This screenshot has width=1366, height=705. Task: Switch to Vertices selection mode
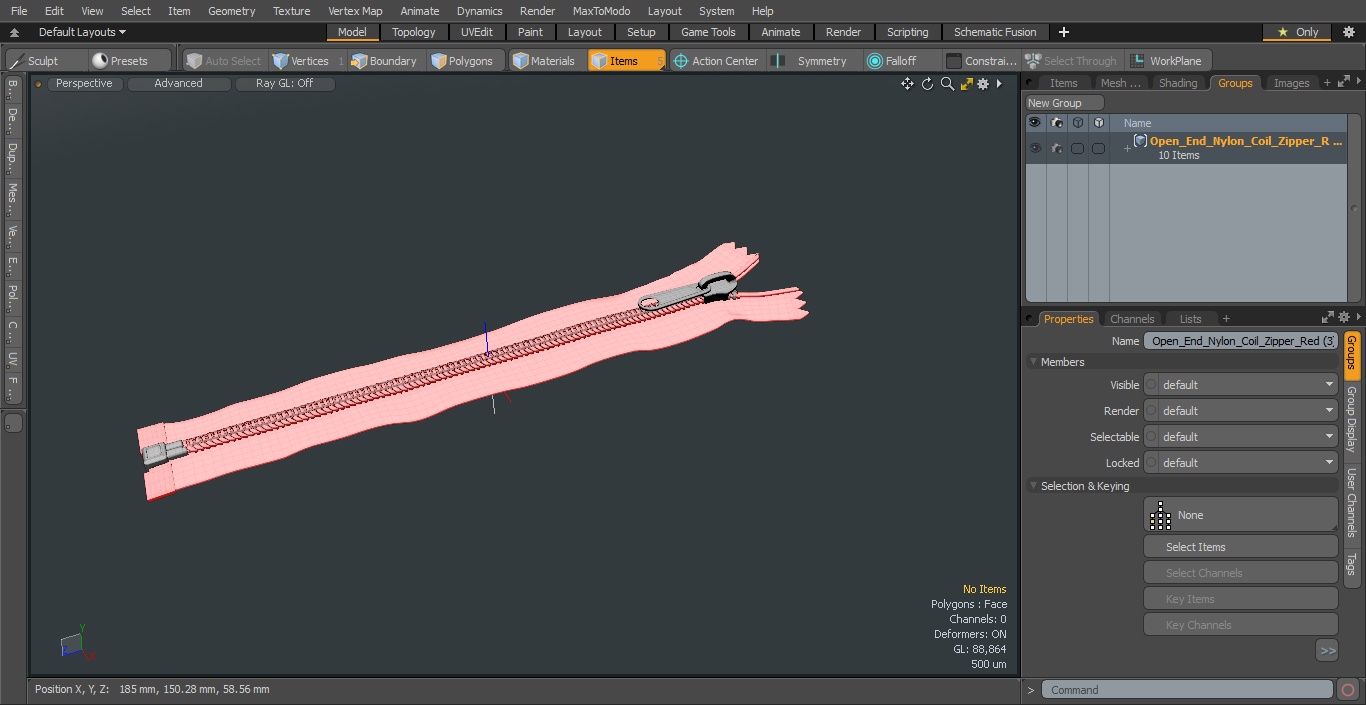coord(300,61)
